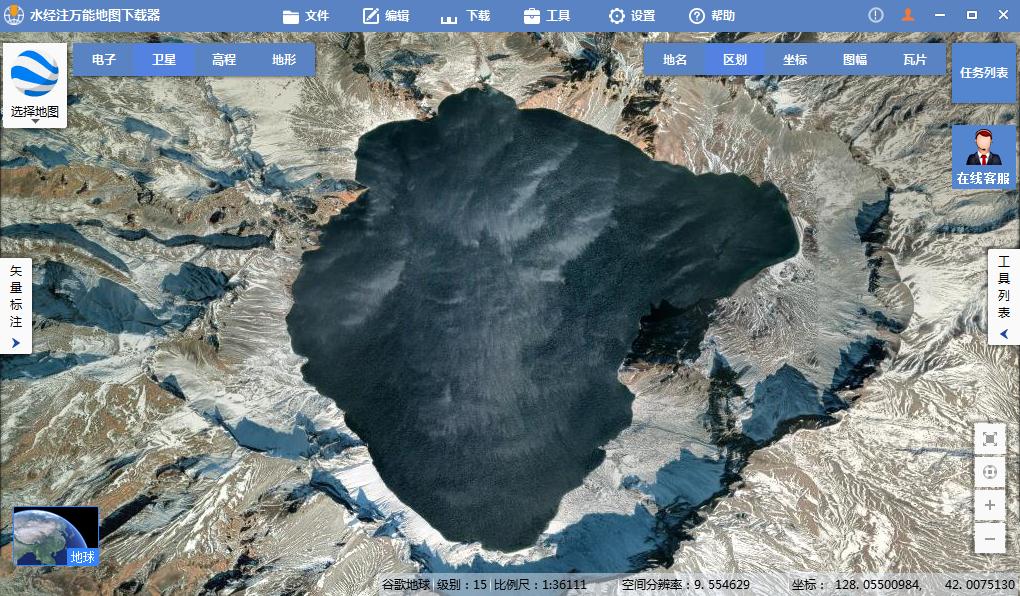1020x596 pixels.
Task: Open the 编辑 (Edit) menu
Action: [386, 16]
